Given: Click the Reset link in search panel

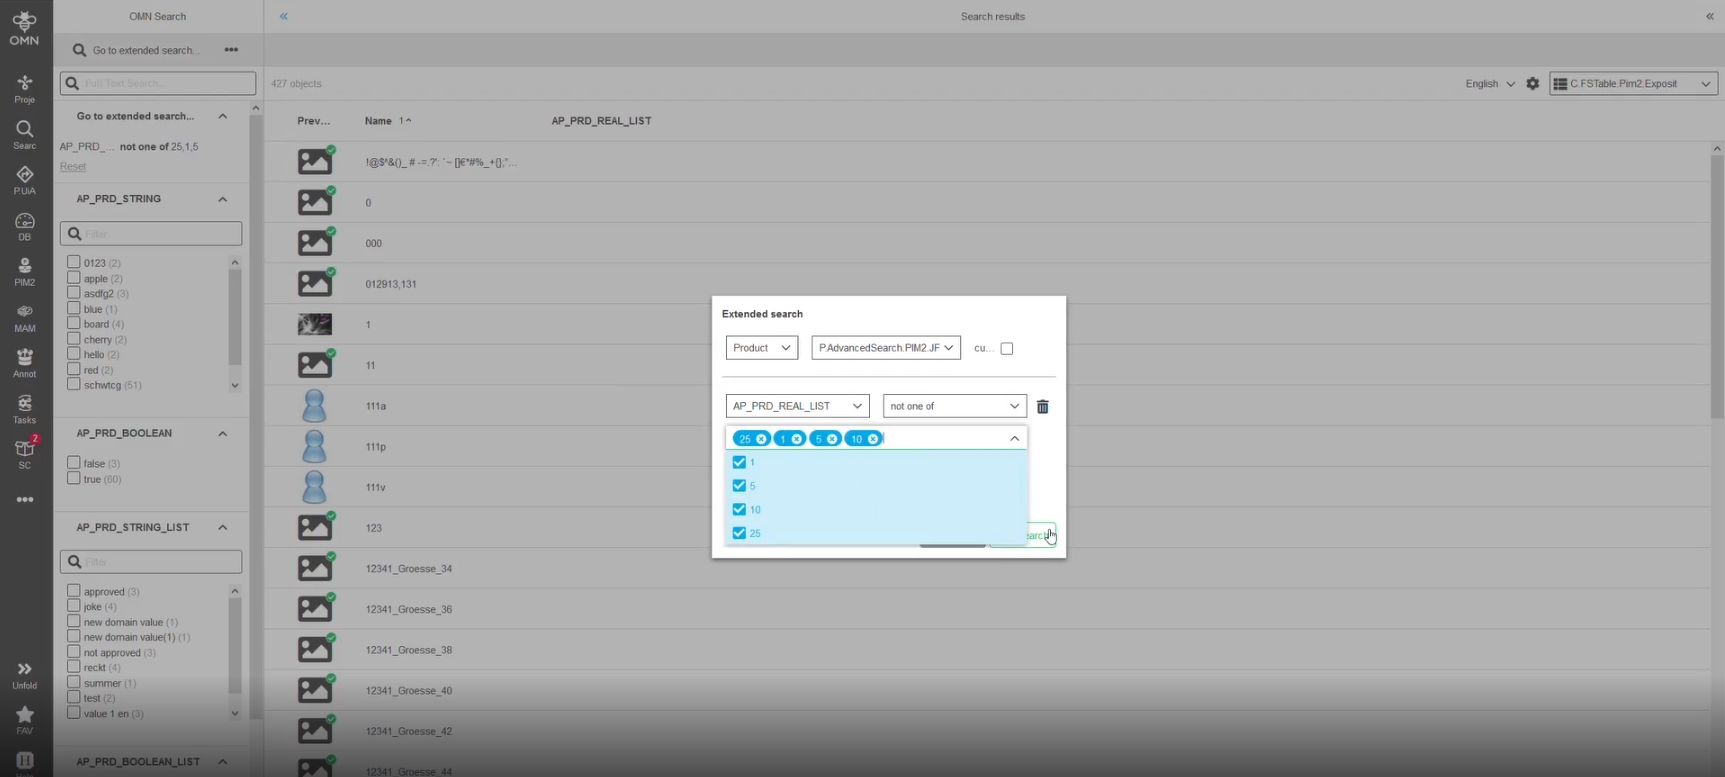Looking at the screenshot, I should [x=72, y=167].
